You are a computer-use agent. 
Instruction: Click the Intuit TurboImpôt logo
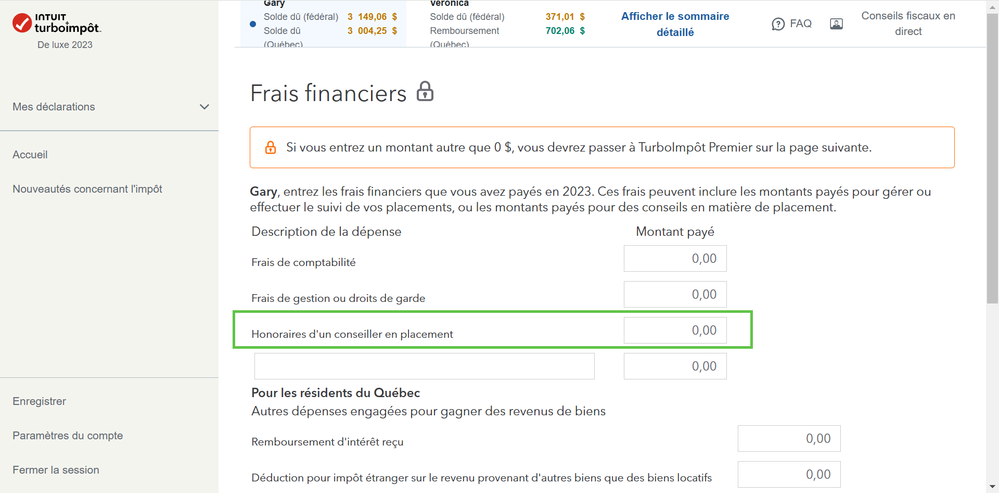(x=57, y=24)
